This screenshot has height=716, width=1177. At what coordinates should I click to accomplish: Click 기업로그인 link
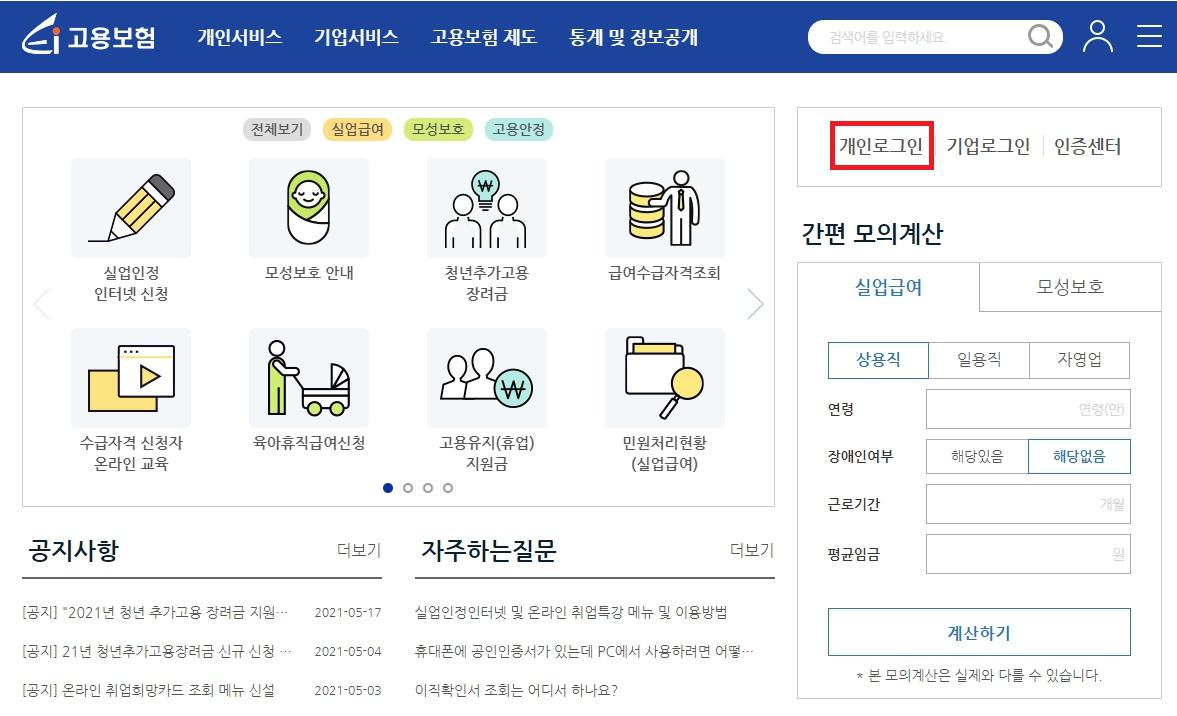pos(988,146)
